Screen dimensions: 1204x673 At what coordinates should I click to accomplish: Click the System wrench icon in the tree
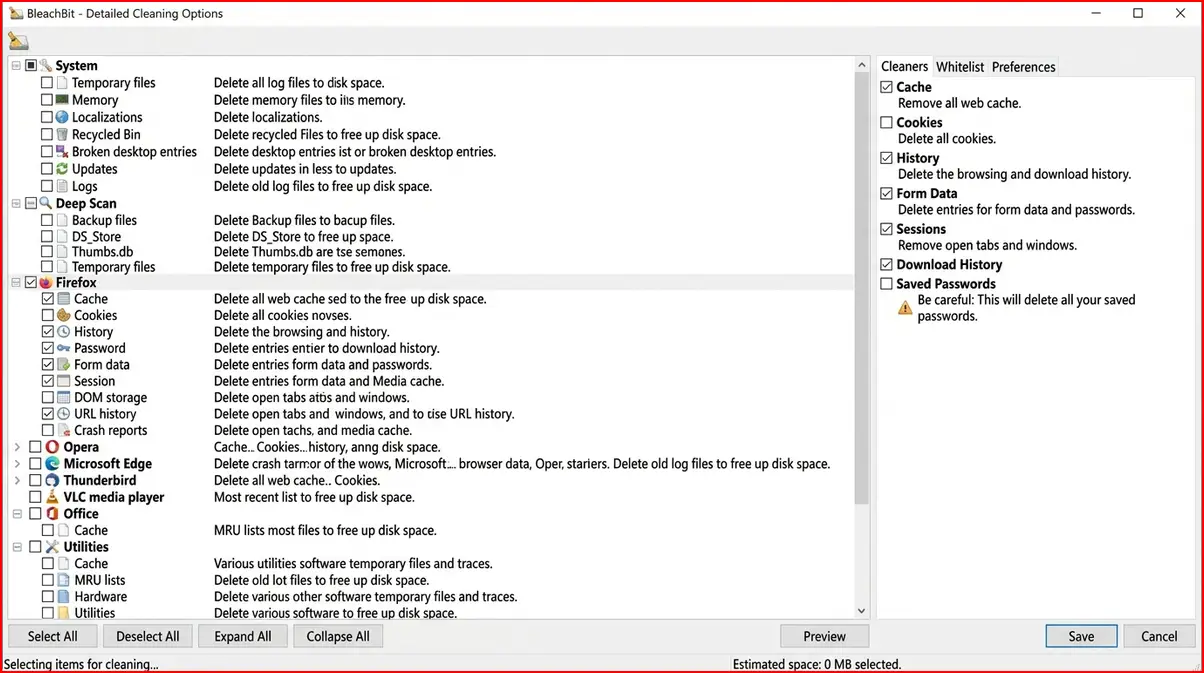[46, 66]
